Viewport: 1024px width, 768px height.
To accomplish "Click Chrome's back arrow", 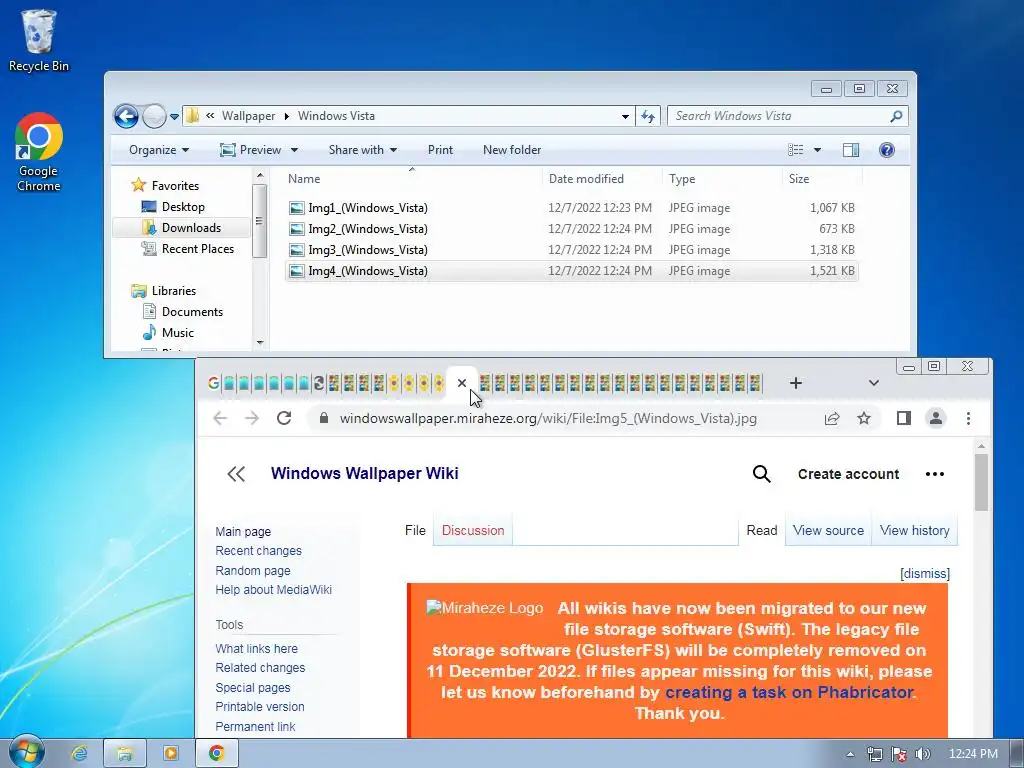I will pyautogui.click(x=220, y=418).
